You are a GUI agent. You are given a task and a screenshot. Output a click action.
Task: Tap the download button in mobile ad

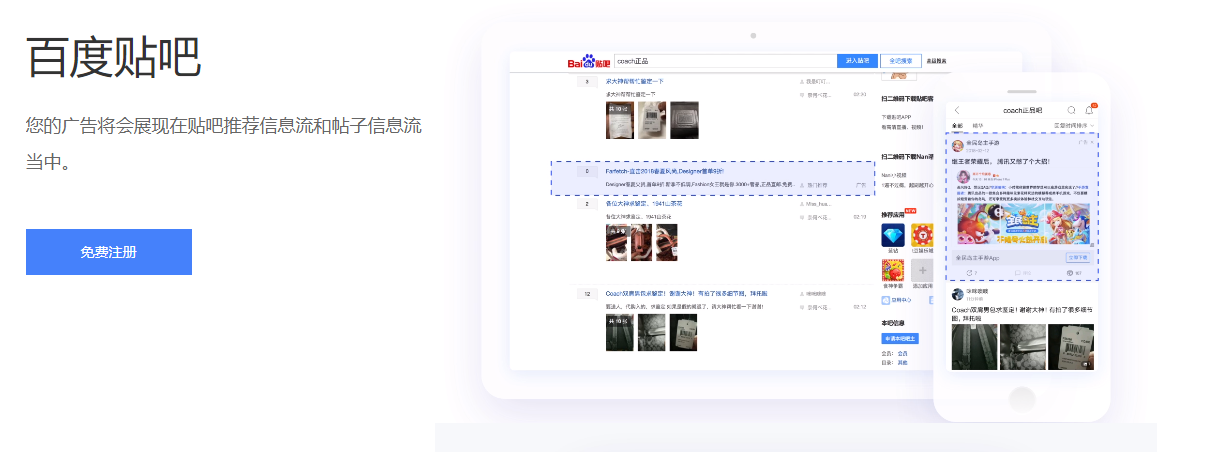pos(1077,257)
